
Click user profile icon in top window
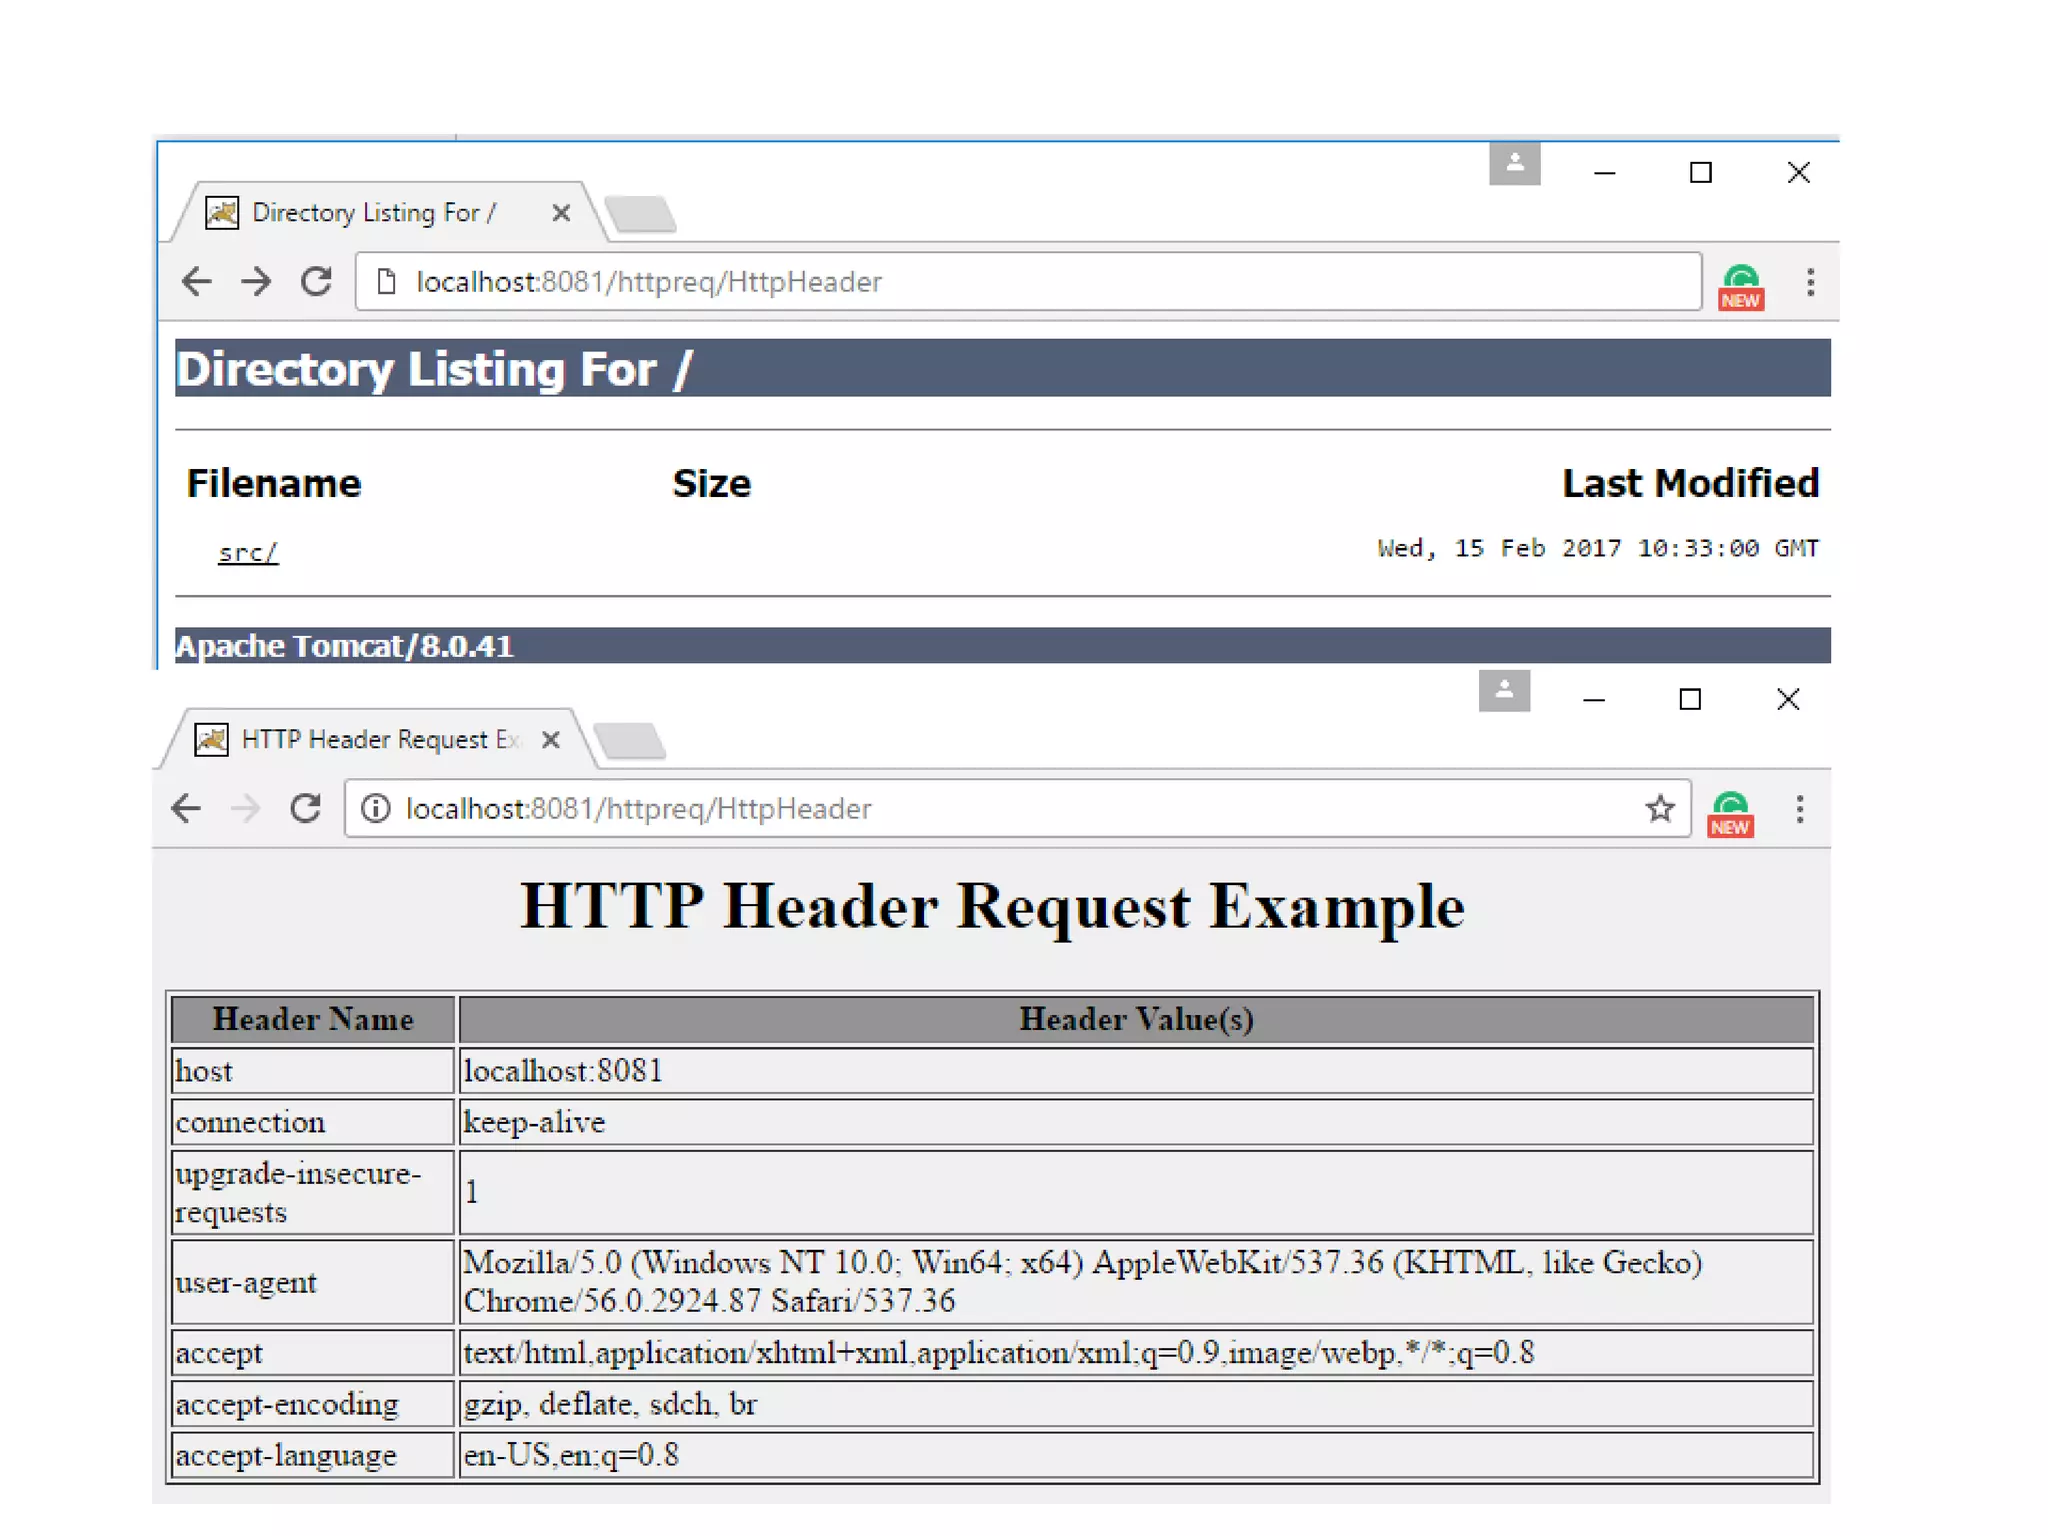[1514, 164]
